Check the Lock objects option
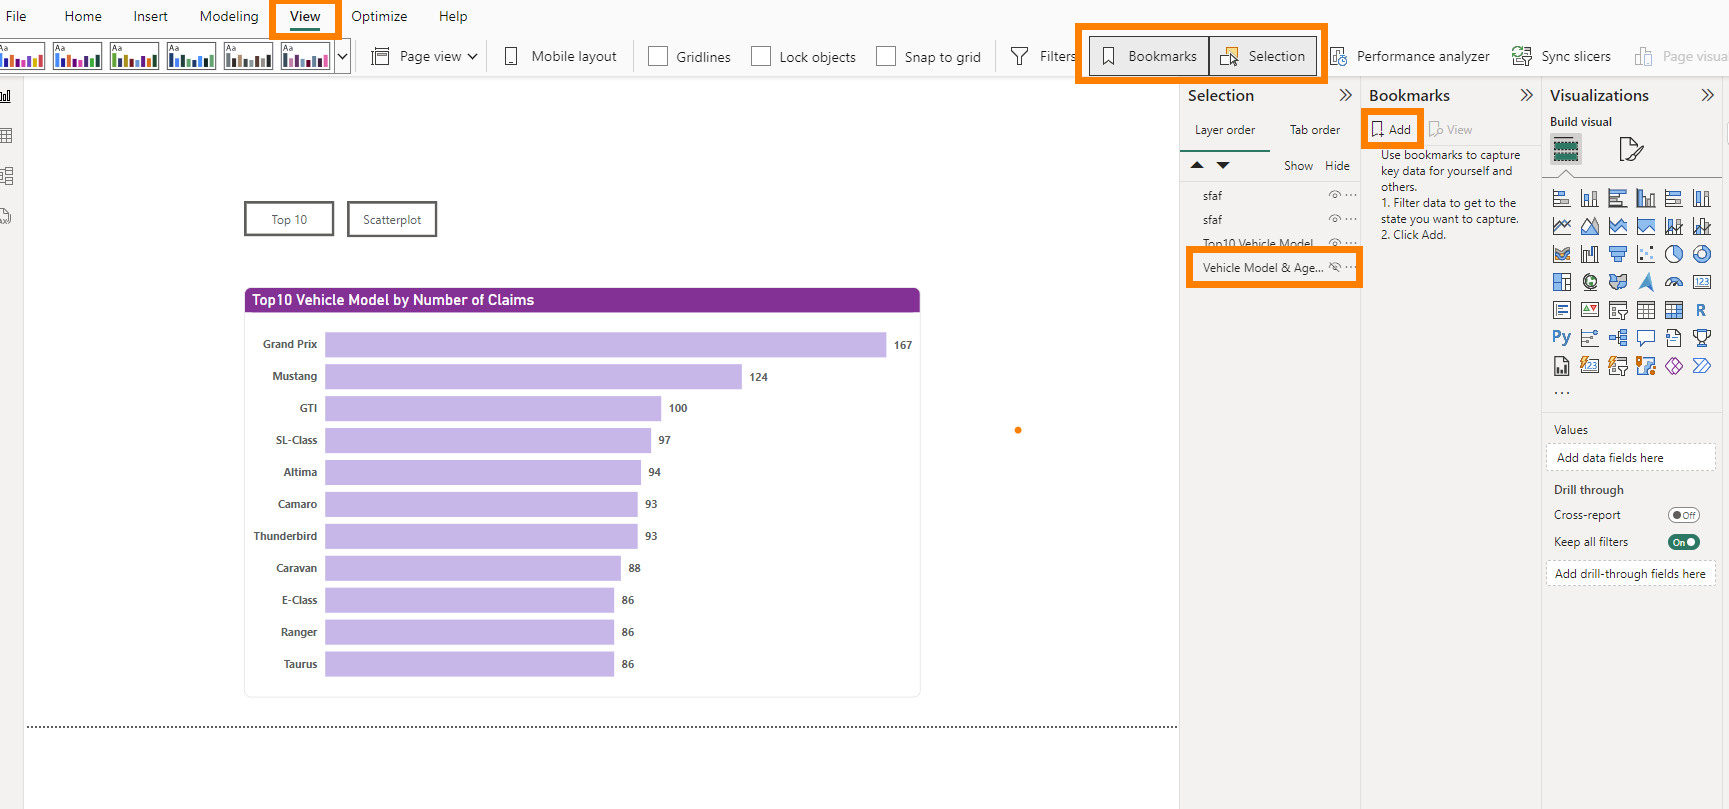The height and width of the screenshot is (809, 1729). point(761,57)
